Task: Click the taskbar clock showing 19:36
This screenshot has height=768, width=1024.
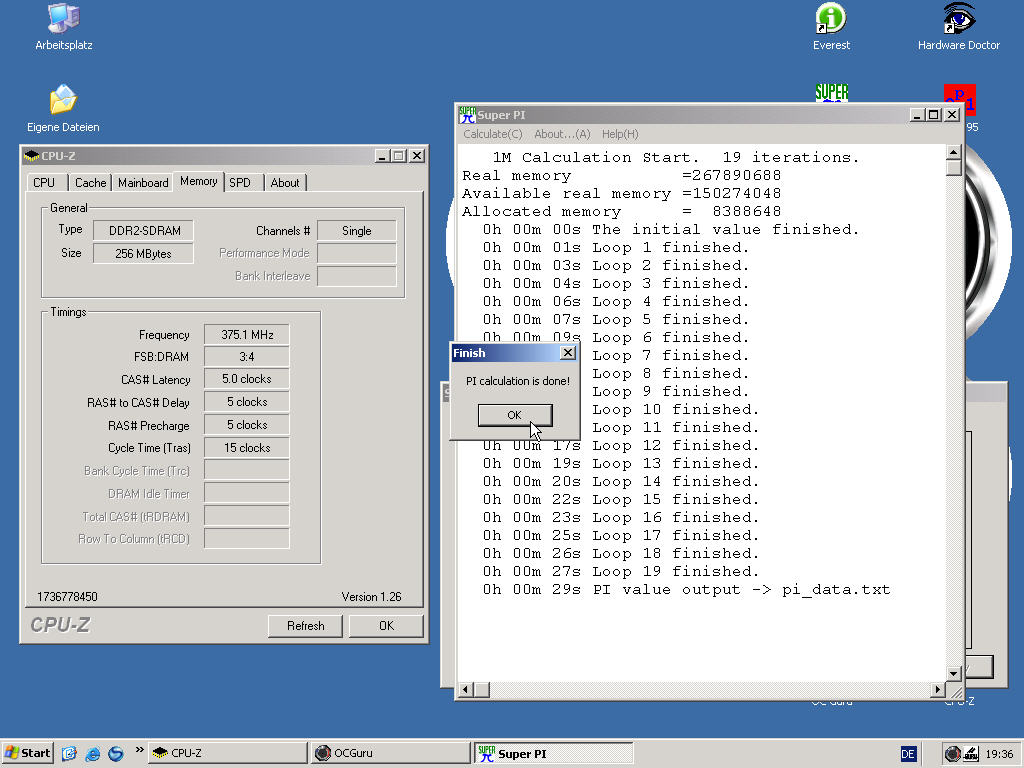Action: [x=999, y=754]
